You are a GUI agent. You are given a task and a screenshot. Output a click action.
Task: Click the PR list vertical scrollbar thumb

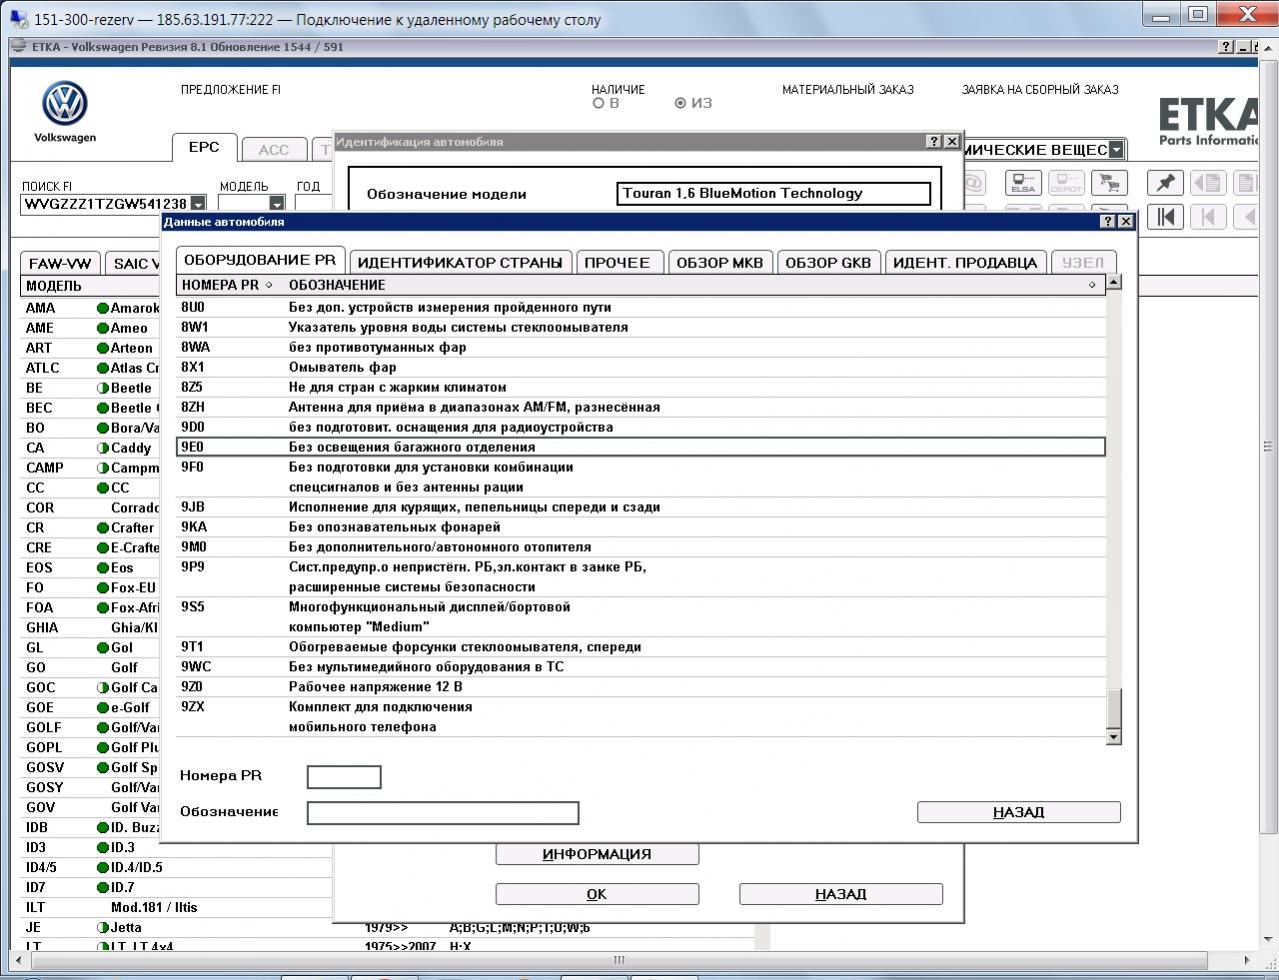[1114, 709]
